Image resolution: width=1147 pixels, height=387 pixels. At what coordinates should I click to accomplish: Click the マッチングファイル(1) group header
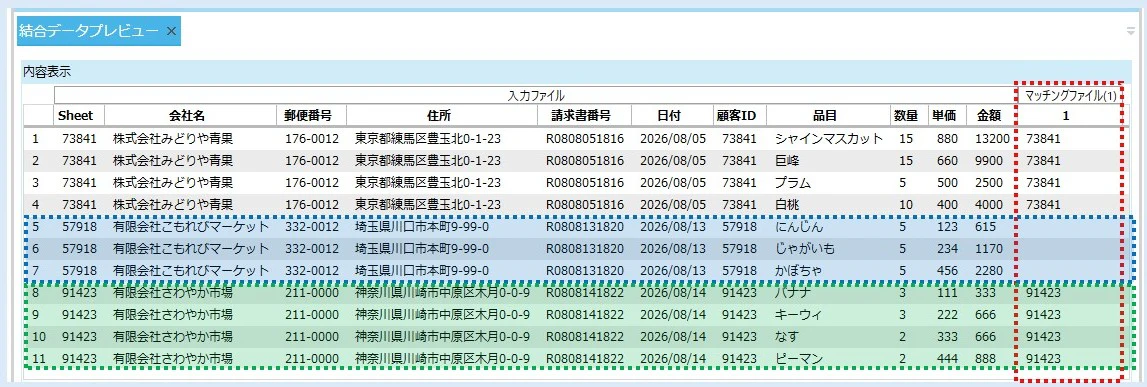[1070, 96]
